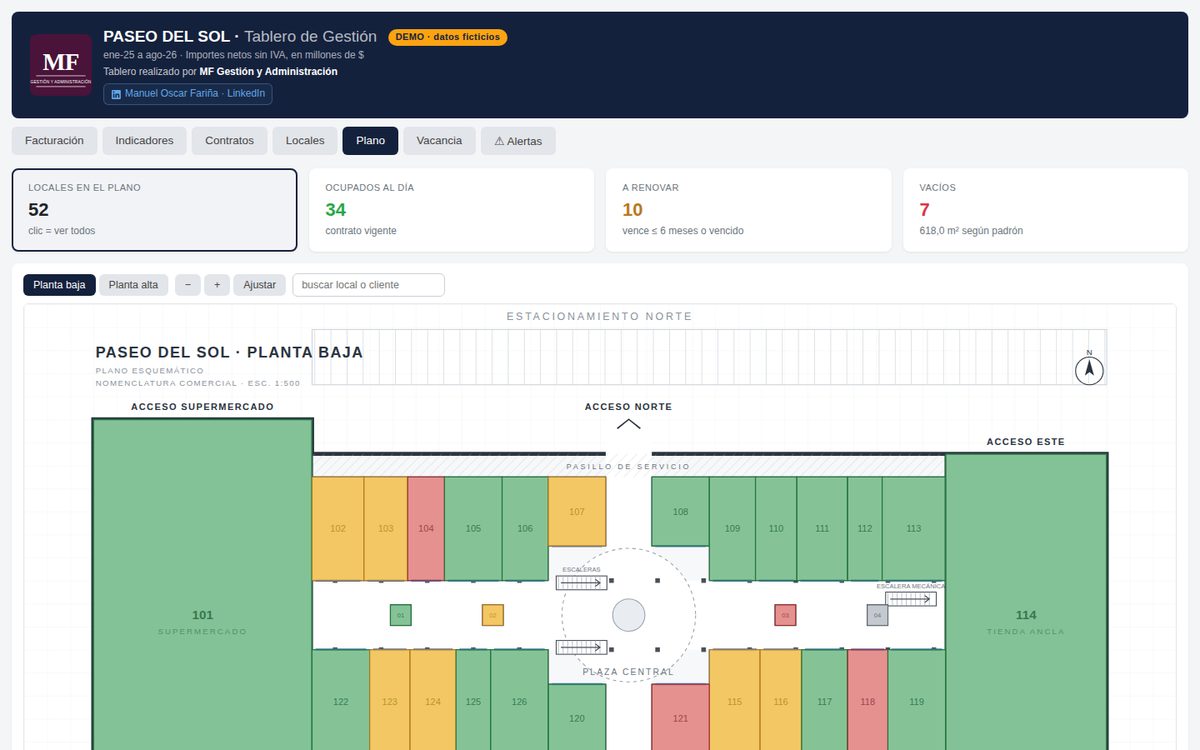The width and height of the screenshot is (1200, 750).
Task: Click the MF Gestión logo
Action: pos(61,65)
